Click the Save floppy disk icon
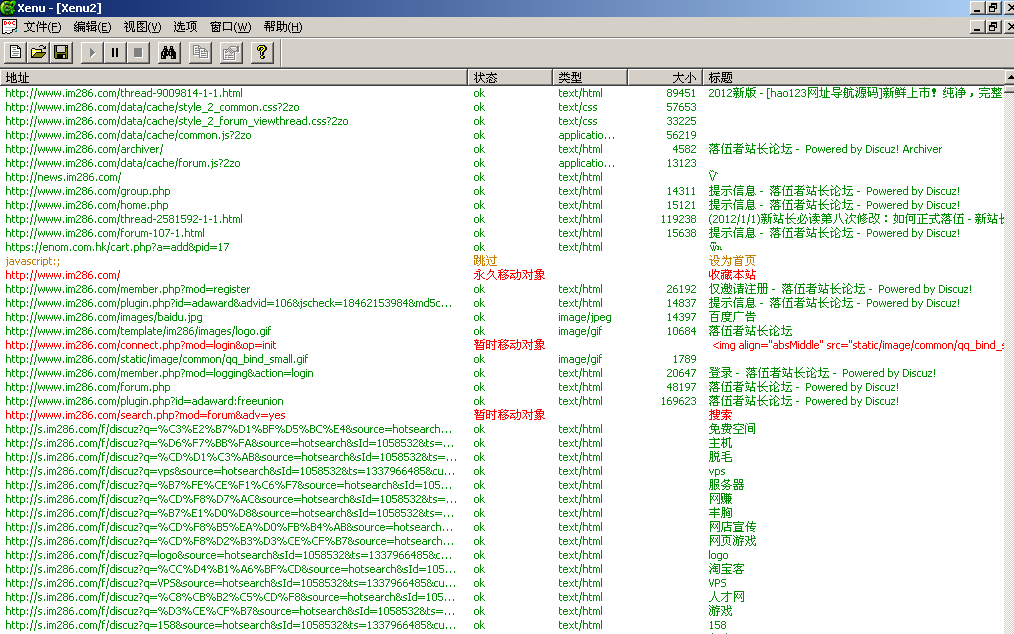This screenshot has height=634, width=1014. [x=61, y=52]
